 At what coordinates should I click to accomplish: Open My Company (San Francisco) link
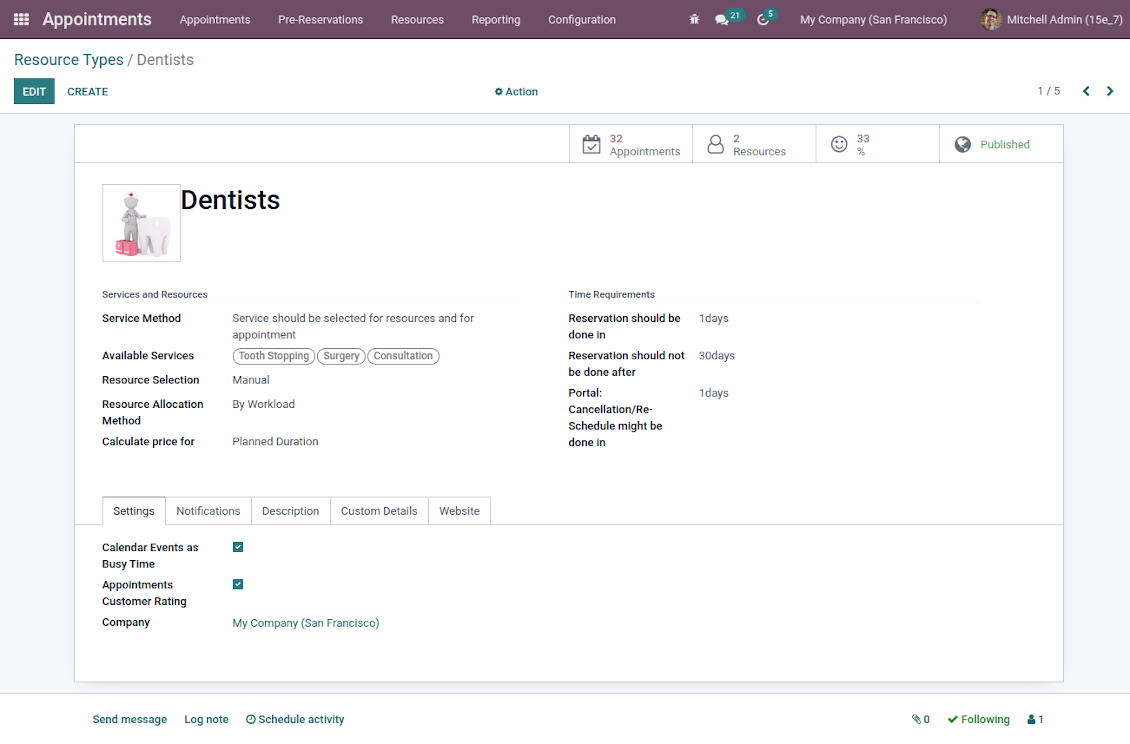click(x=306, y=623)
